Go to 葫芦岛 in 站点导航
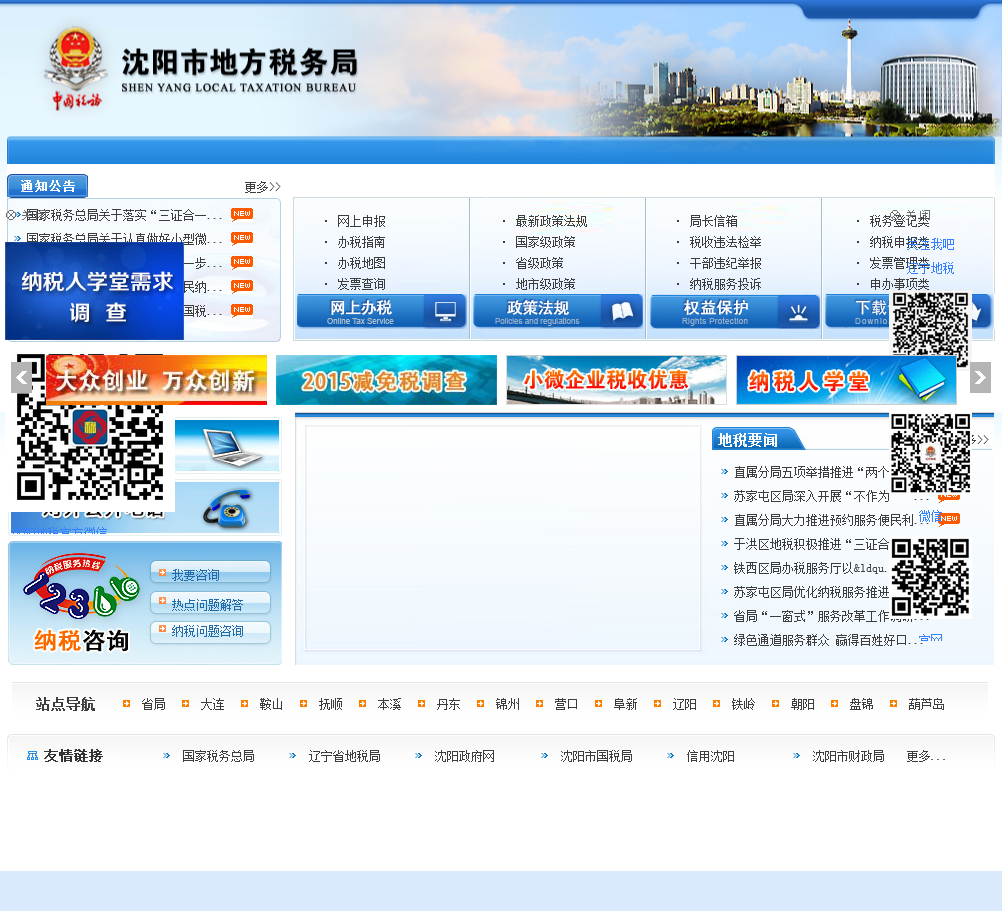 point(926,704)
